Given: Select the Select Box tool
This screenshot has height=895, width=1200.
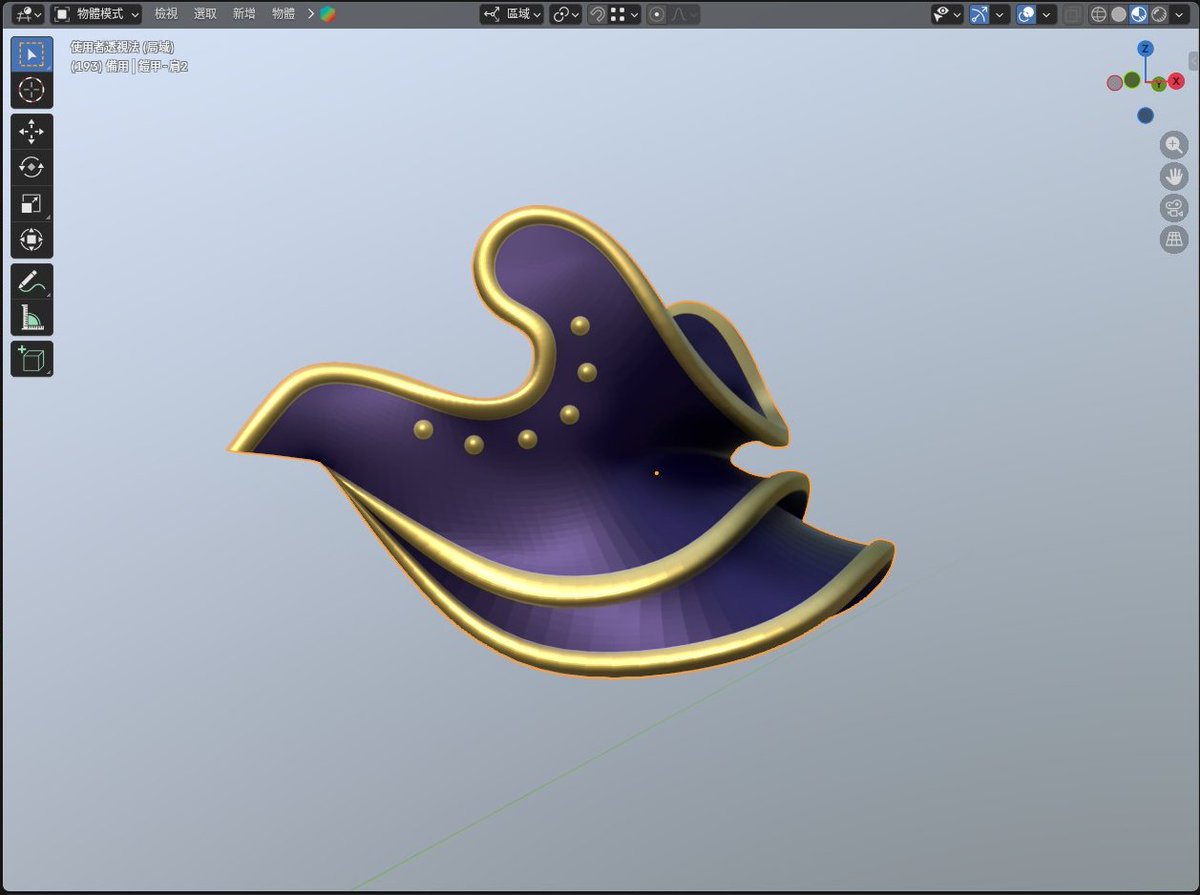Looking at the screenshot, I should tap(32, 54).
